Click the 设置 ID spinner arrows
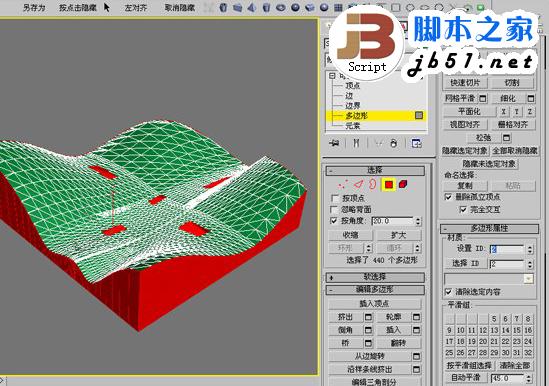Image resolution: width=549 pixels, height=386 pixels. pyautogui.click(x=530, y=249)
